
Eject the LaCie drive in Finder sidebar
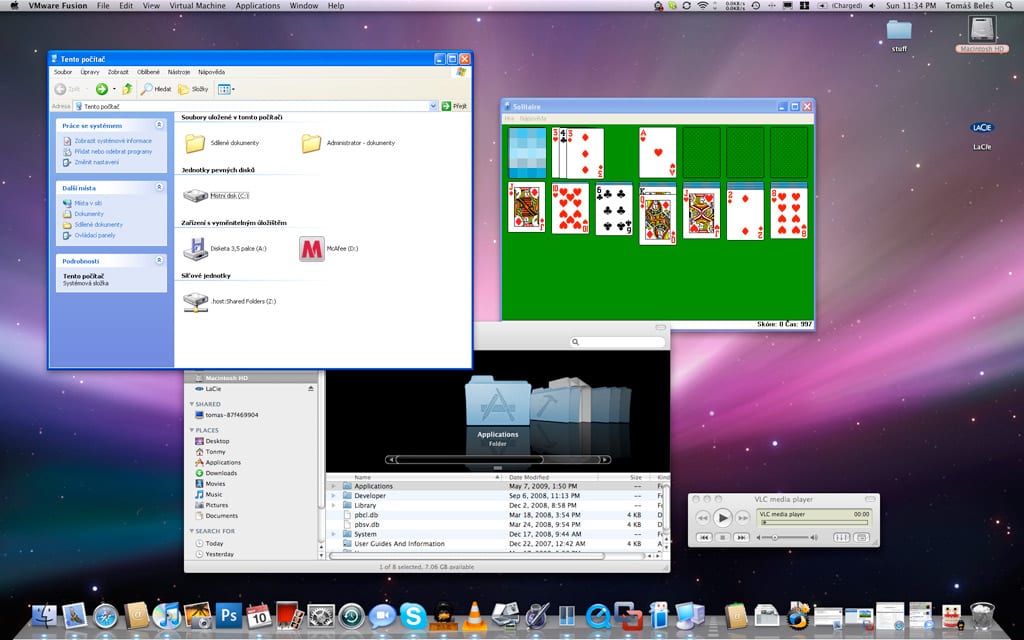point(311,389)
